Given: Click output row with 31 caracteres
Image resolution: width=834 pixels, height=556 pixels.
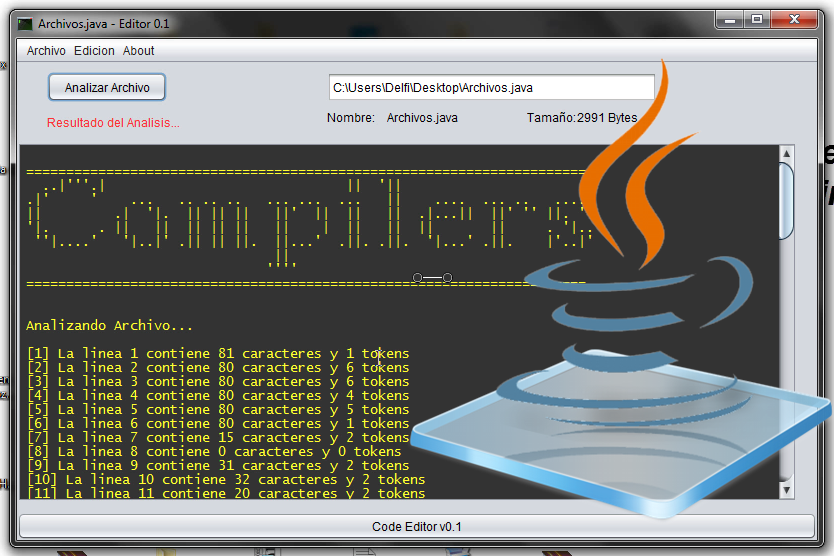Looking at the screenshot, I should click(218, 466).
